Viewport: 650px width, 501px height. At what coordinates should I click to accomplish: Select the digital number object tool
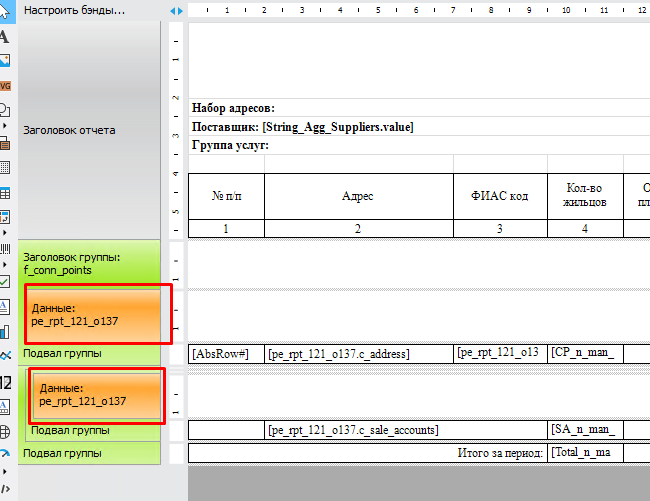5,381
